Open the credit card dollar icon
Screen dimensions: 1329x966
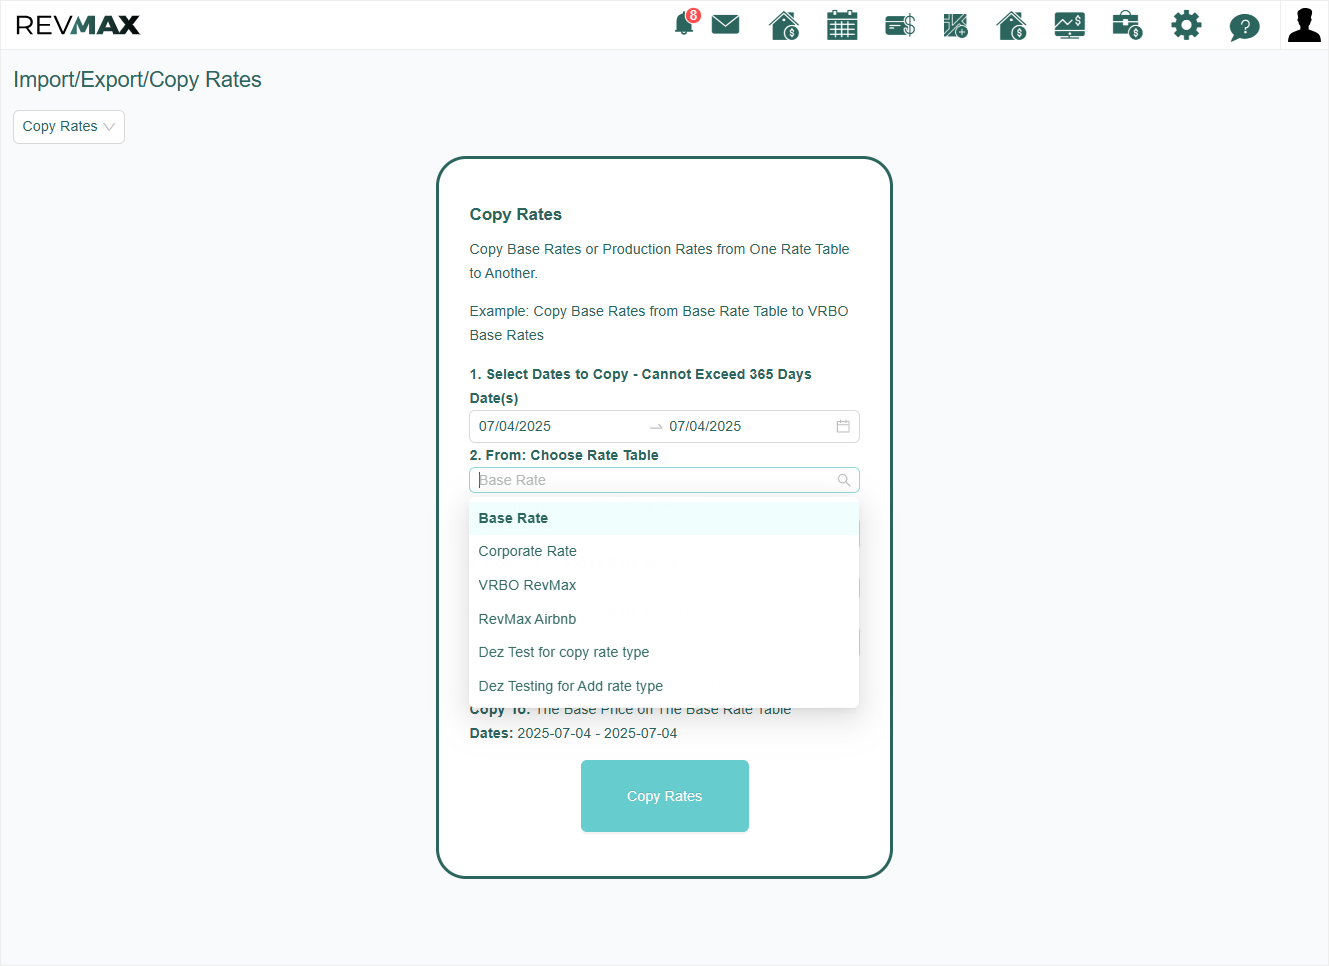(900, 25)
